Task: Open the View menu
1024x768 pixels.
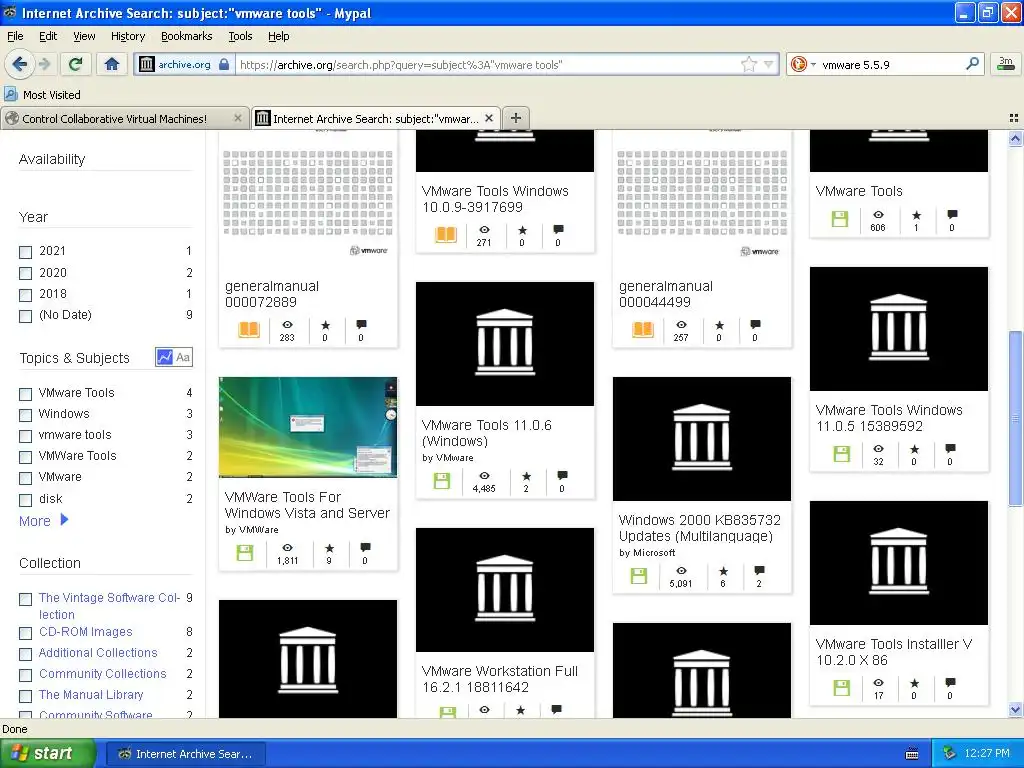Action: point(84,36)
